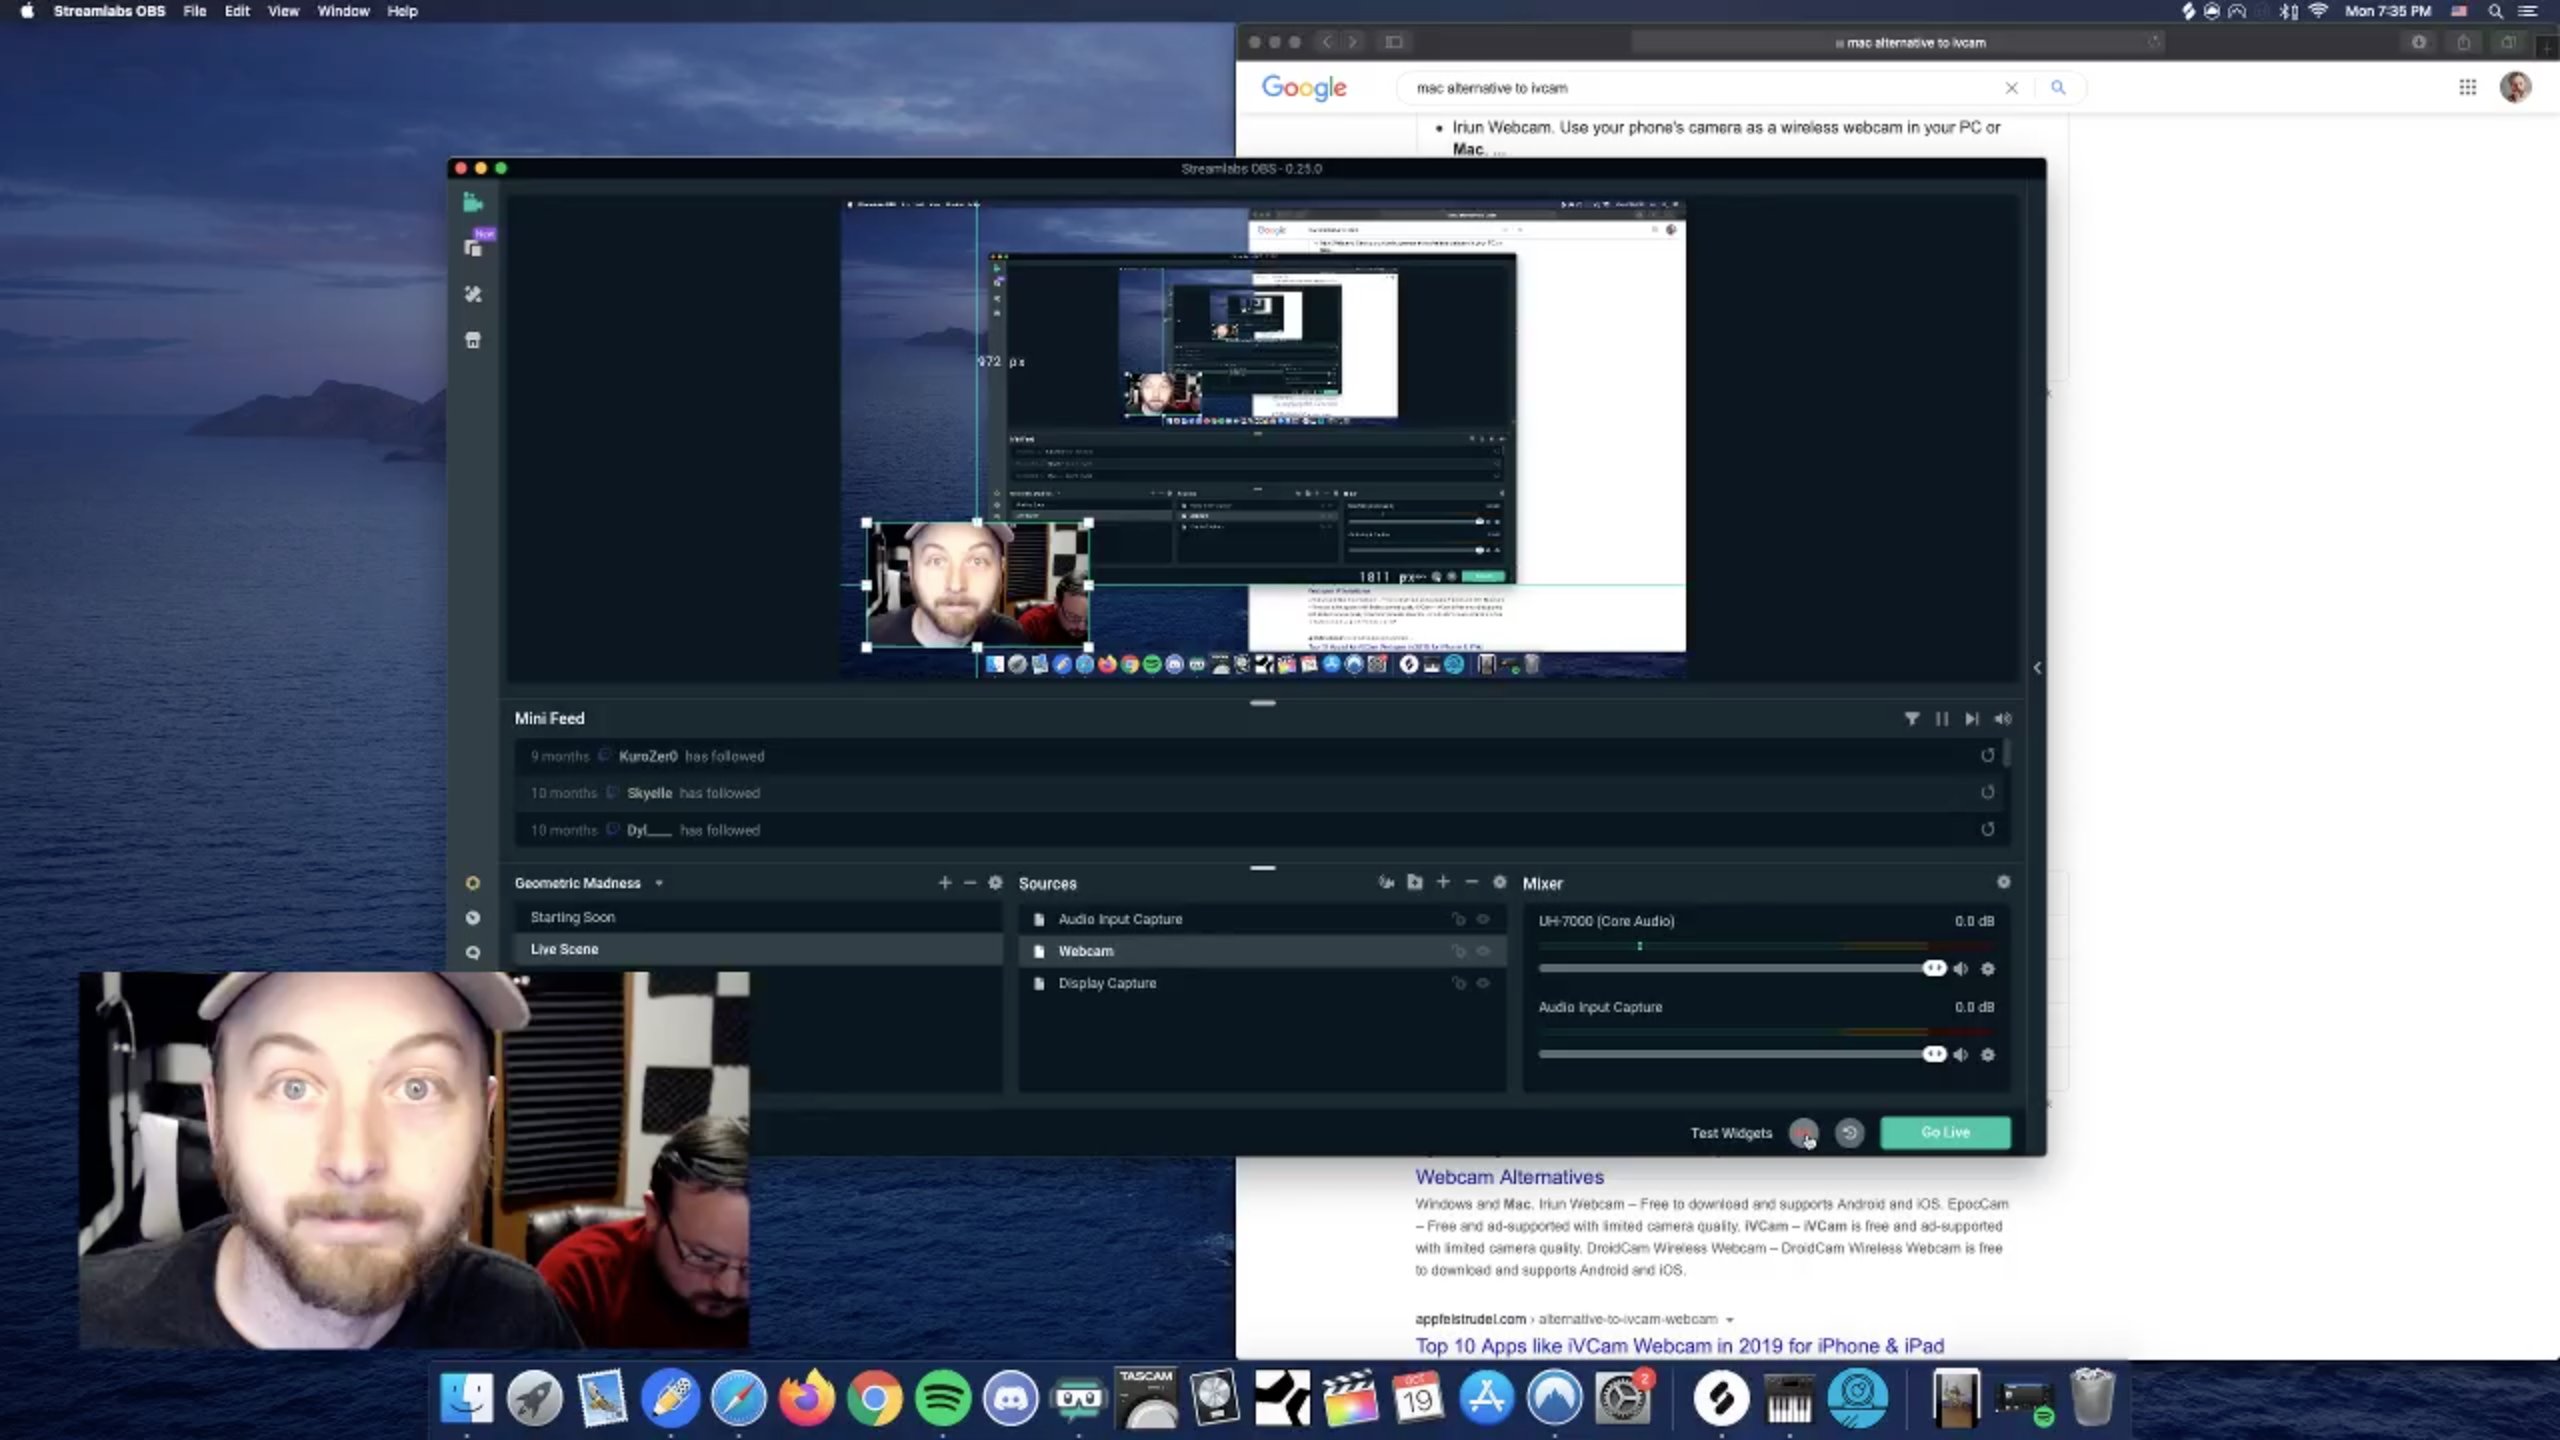
Task: Filter events in the Mini Feed
Action: pyautogui.click(x=1911, y=718)
